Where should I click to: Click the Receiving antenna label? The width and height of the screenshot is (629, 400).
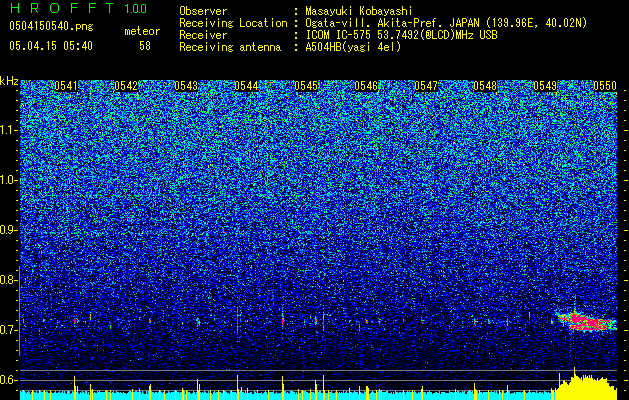(230, 47)
